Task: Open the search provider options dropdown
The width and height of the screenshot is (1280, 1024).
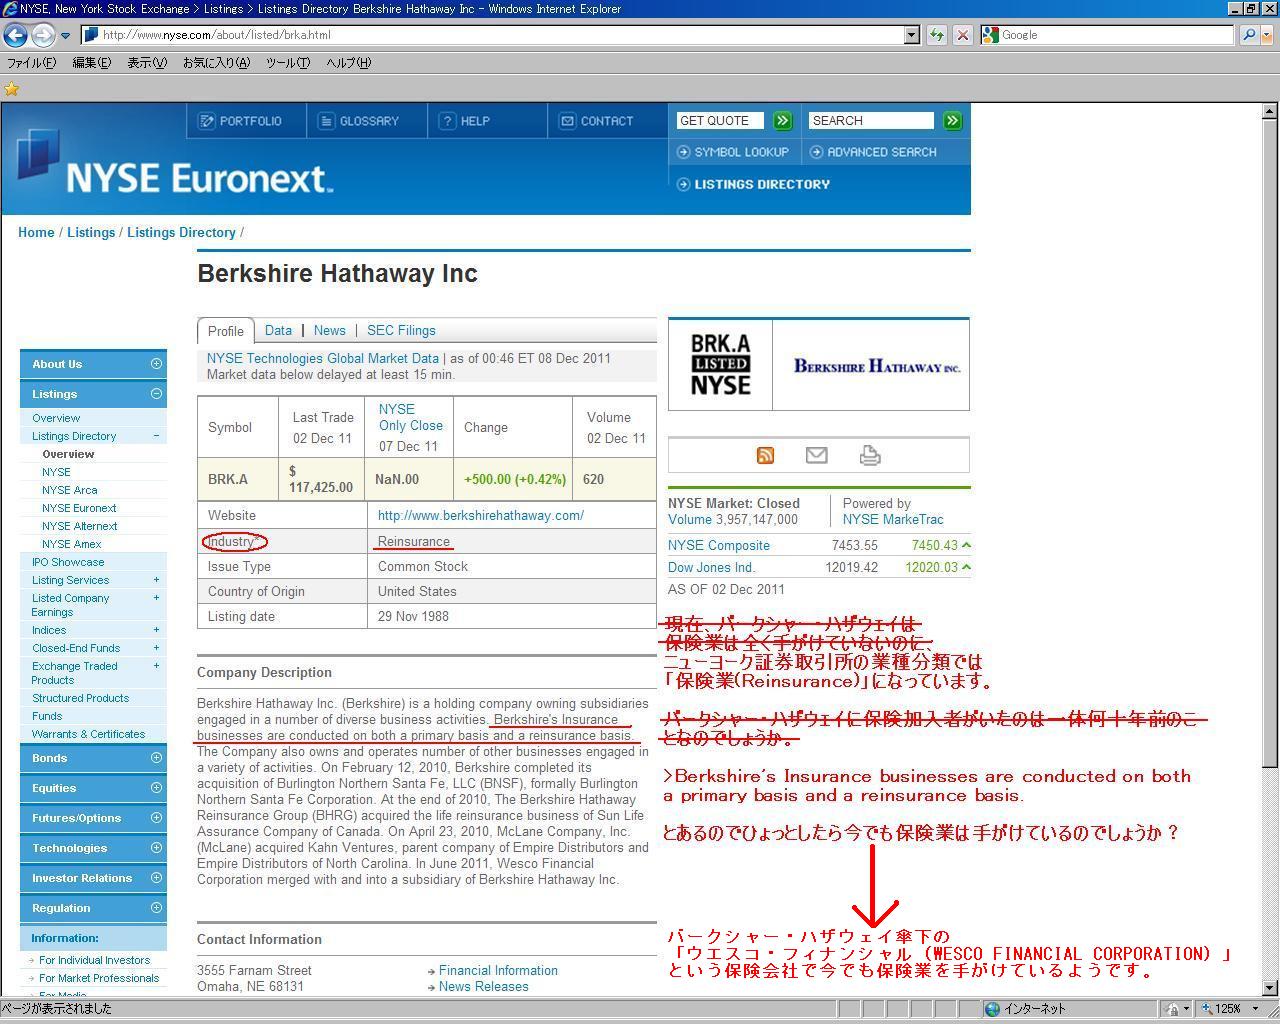Action: coord(1267,35)
